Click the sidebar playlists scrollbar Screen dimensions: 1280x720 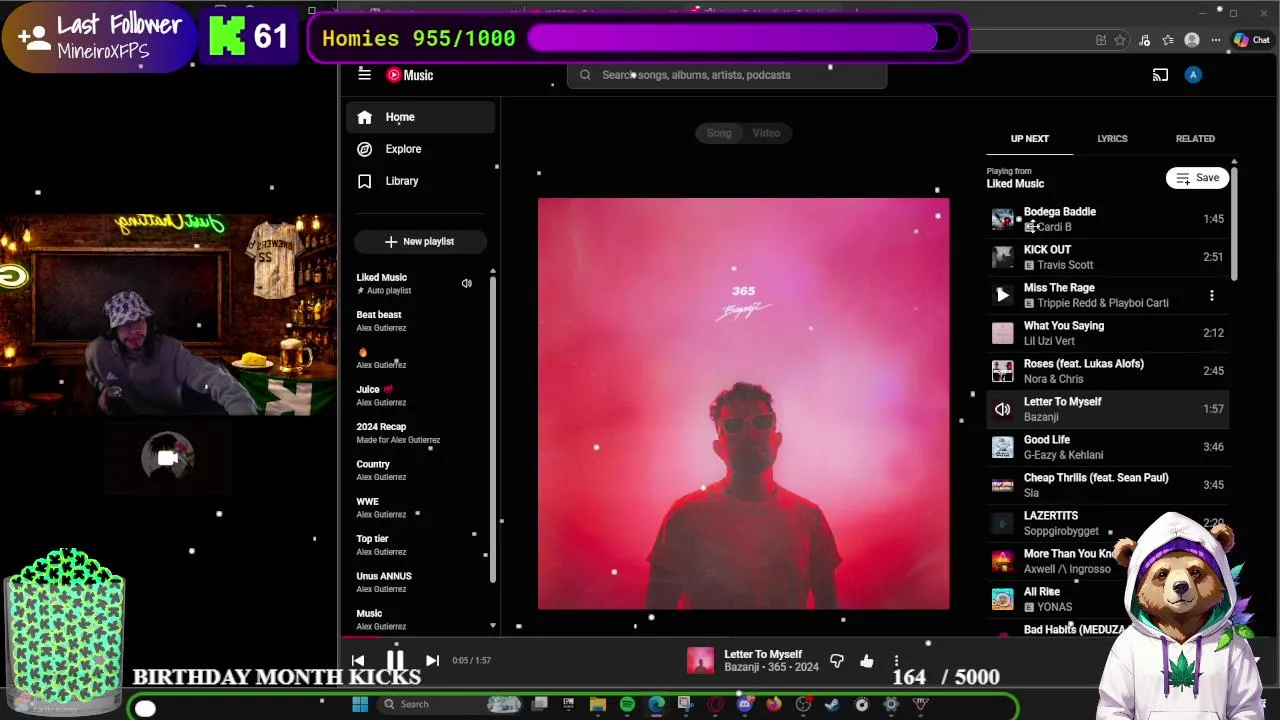click(x=492, y=430)
